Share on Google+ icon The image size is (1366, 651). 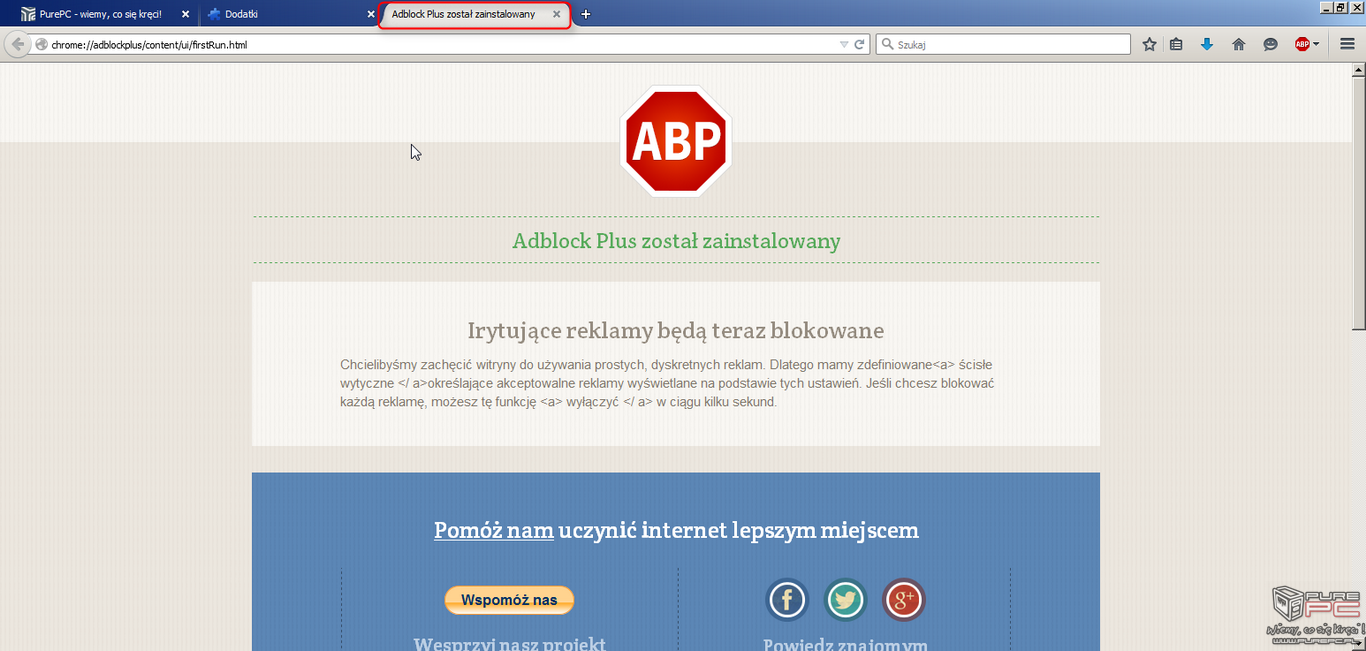pos(904,600)
